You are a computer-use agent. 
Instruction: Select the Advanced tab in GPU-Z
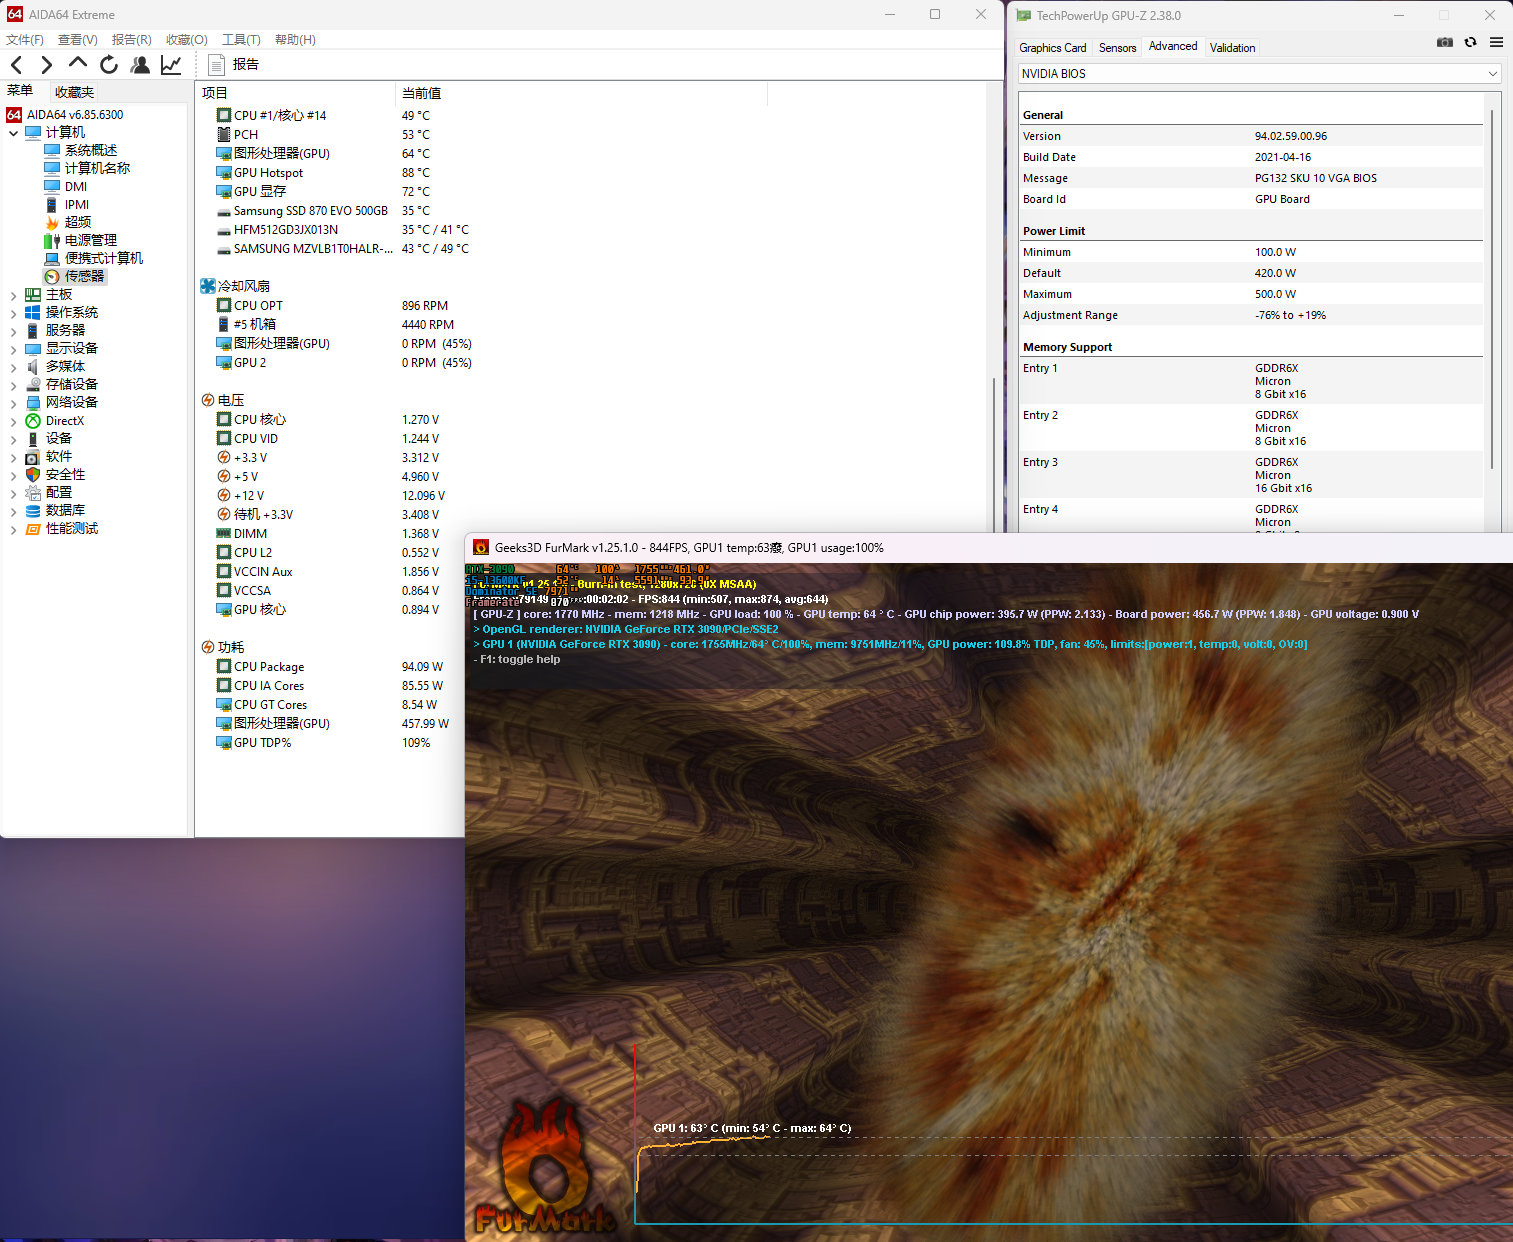1173,46
